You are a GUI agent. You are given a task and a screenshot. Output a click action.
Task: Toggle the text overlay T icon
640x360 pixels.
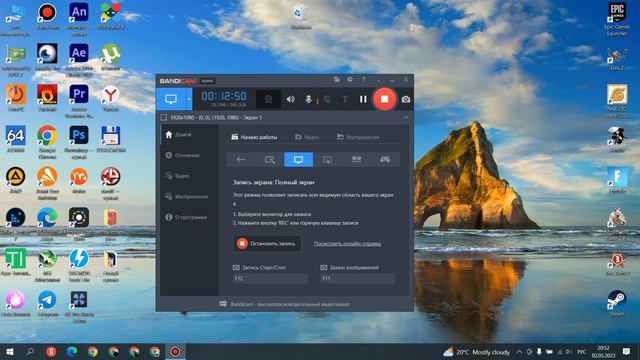click(x=345, y=99)
